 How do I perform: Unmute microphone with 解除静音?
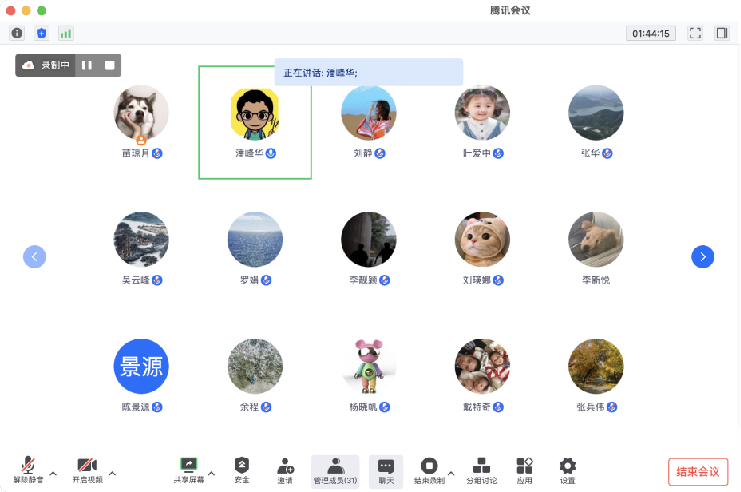point(29,469)
